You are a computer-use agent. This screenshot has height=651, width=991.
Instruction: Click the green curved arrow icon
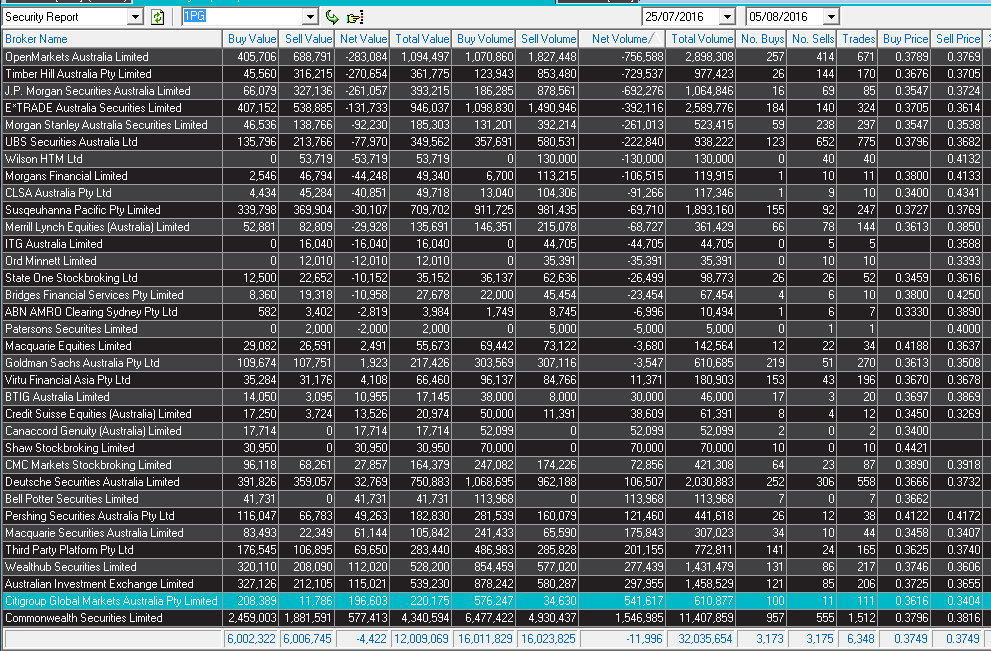tap(332, 17)
